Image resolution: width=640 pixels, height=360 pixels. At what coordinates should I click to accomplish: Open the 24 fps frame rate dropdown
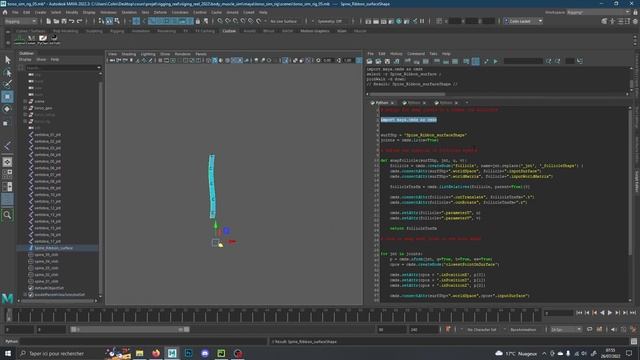coord(566,329)
